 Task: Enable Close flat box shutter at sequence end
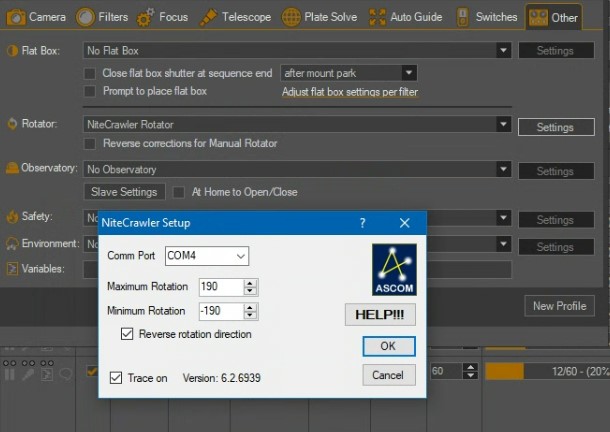point(90,74)
